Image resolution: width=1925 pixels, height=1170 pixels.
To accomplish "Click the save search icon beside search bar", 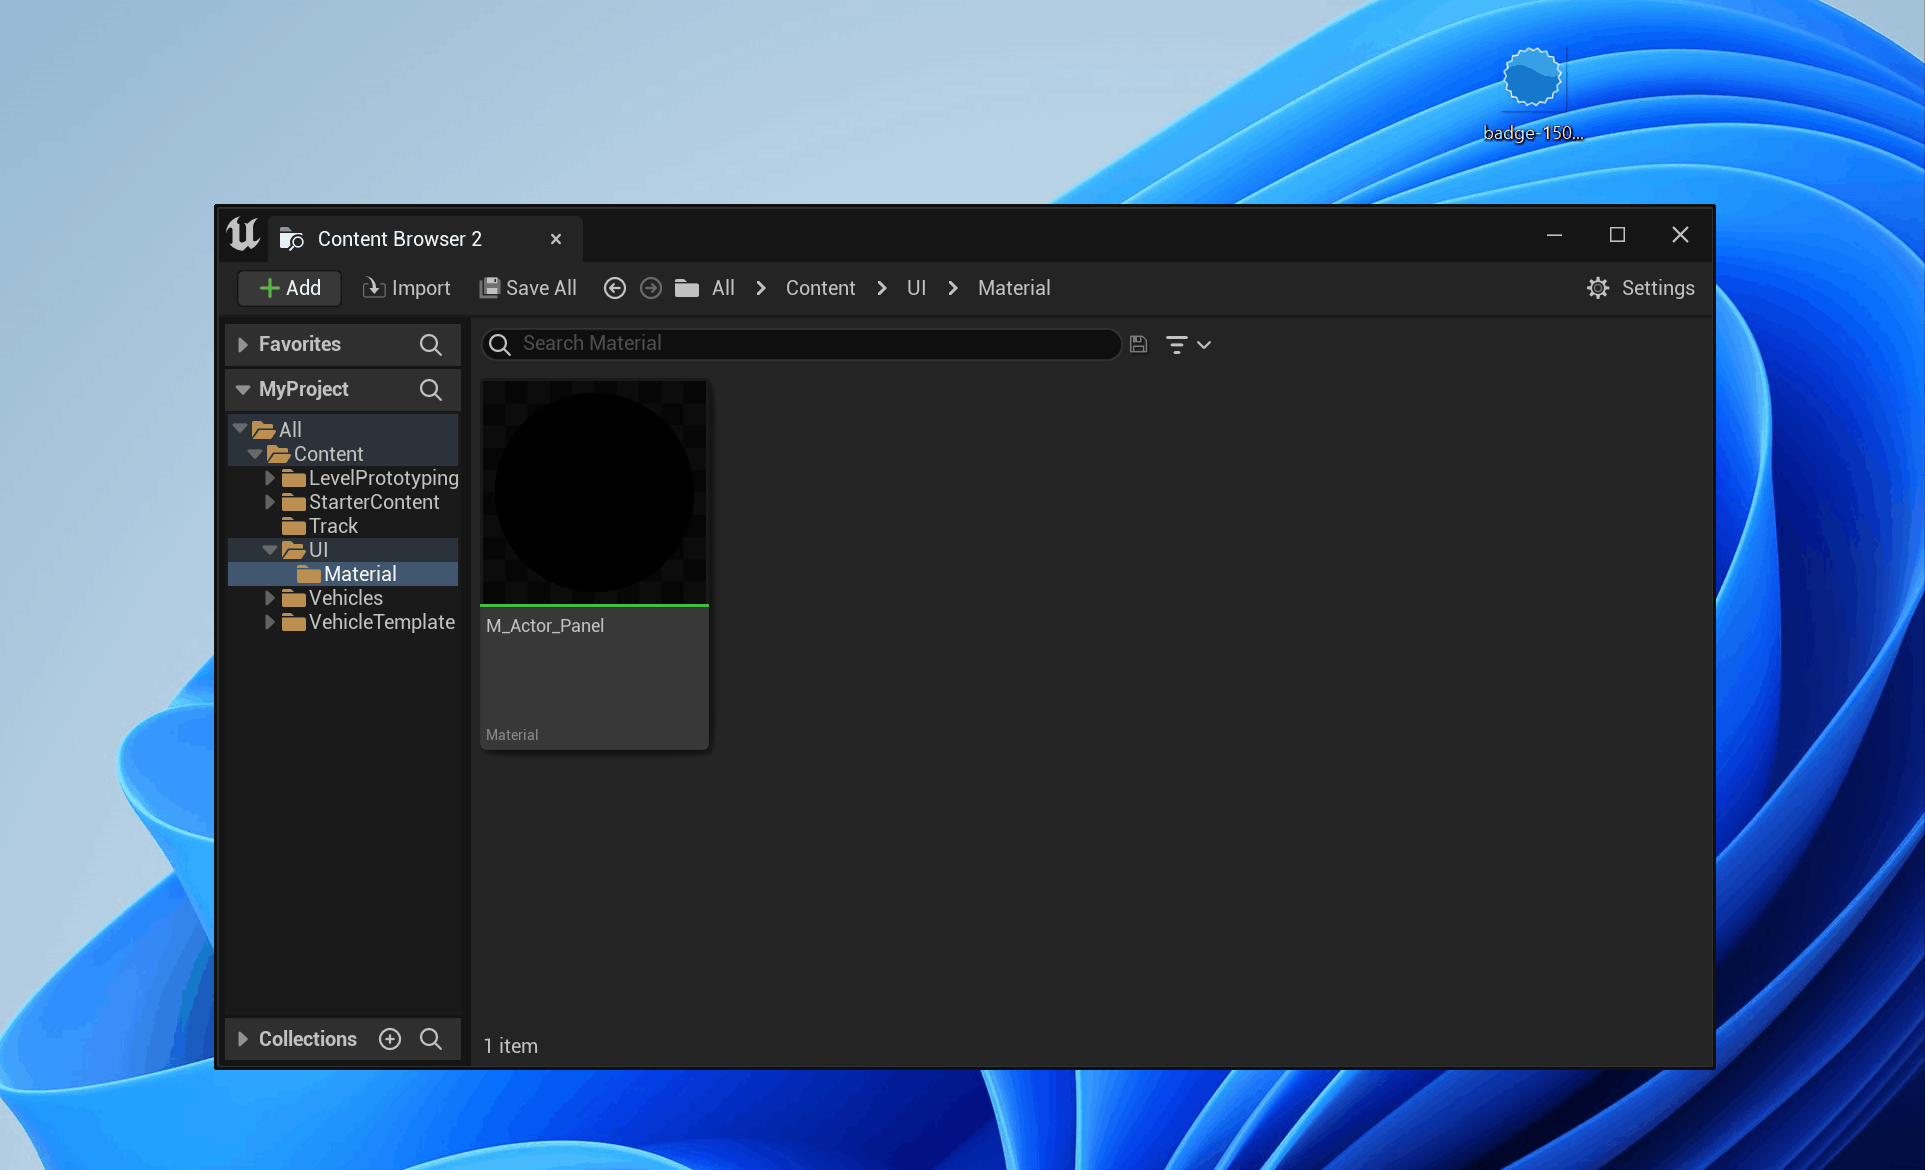I will point(1138,344).
